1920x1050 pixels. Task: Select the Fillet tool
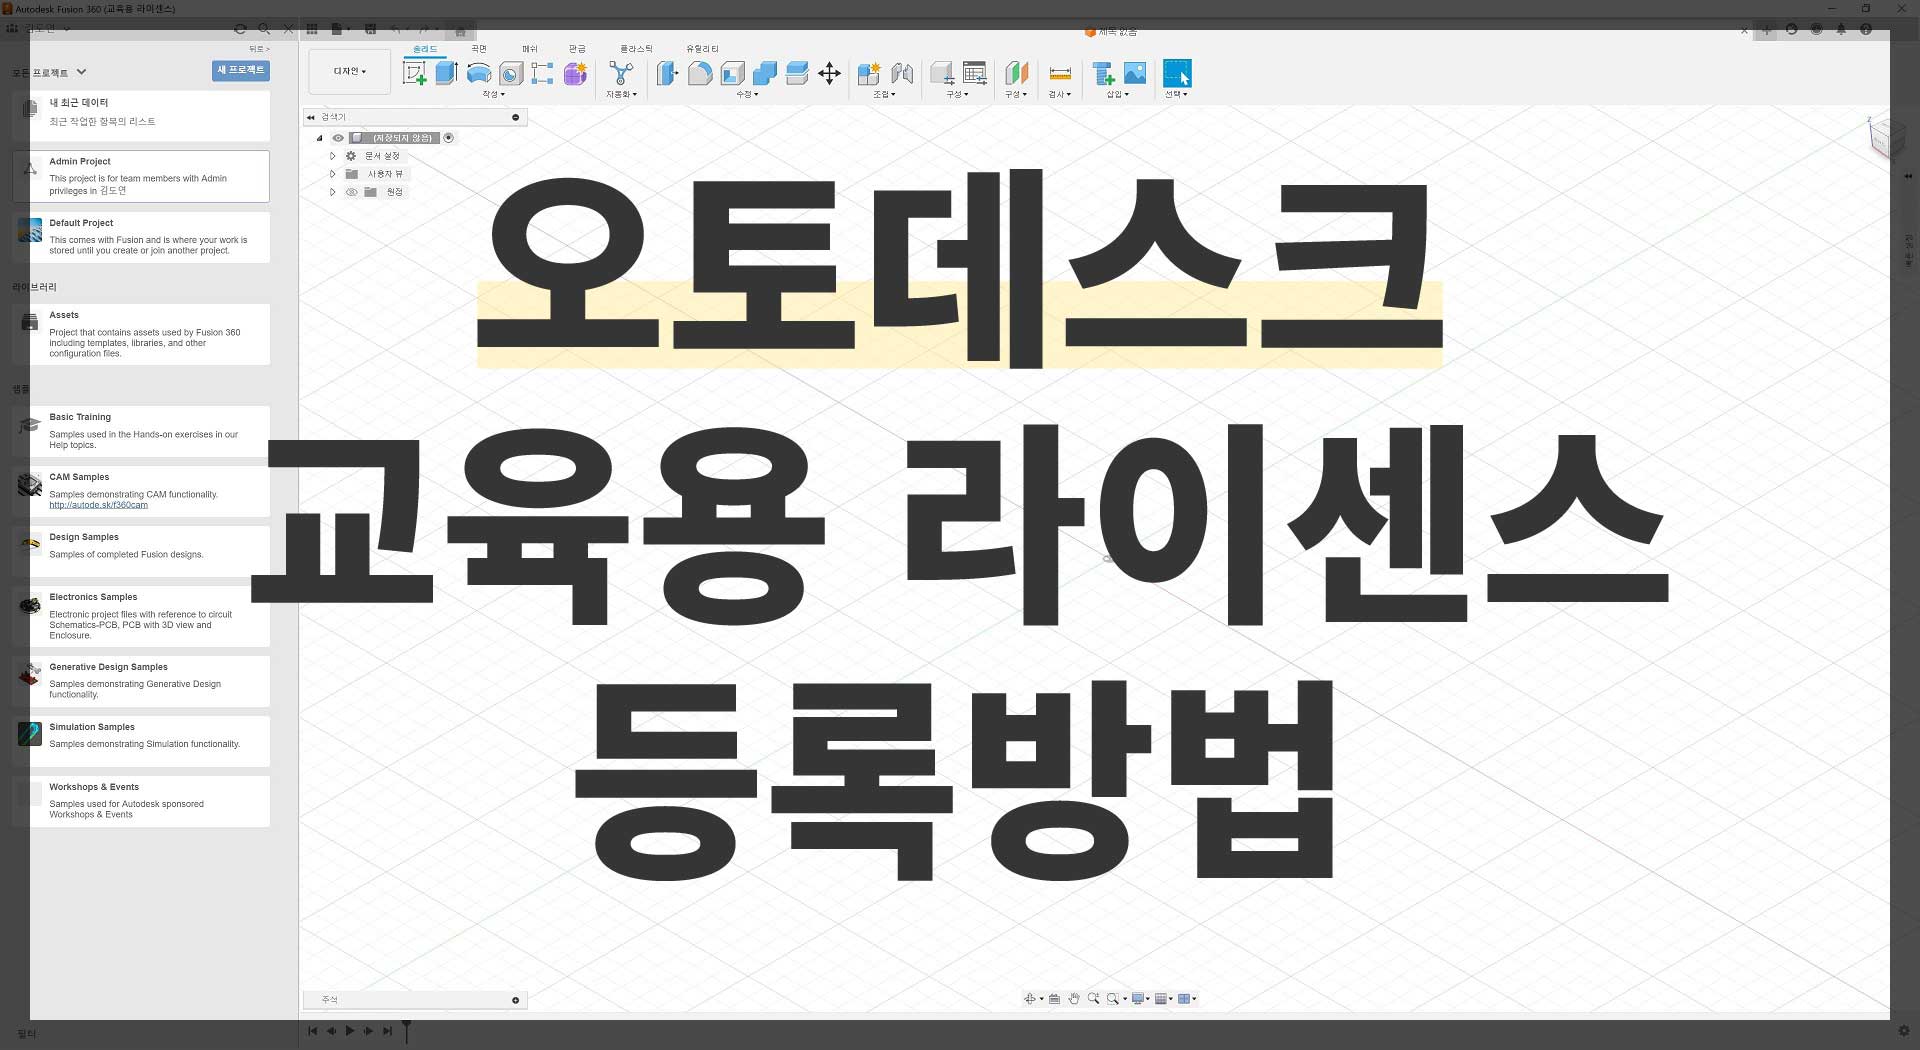click(x=700, y=73)
